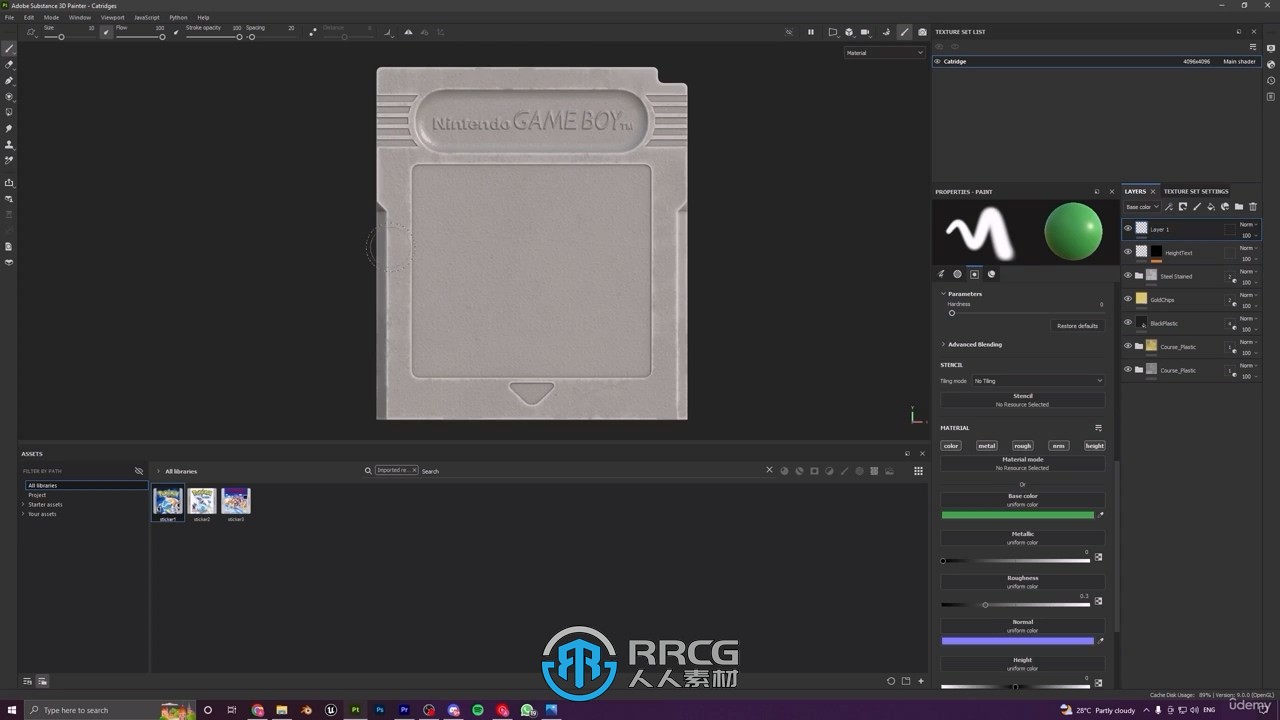The width and height of the screenshot is (1280, 720).
Task: Pause the viewport rendering
Action: coord(811,32)
